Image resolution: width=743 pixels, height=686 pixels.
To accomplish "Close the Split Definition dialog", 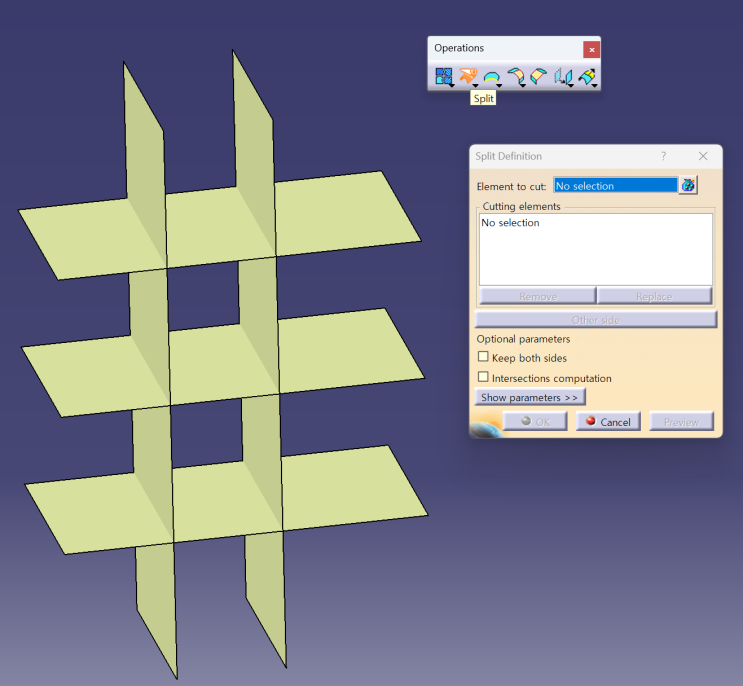I will (x=703, y=156).
